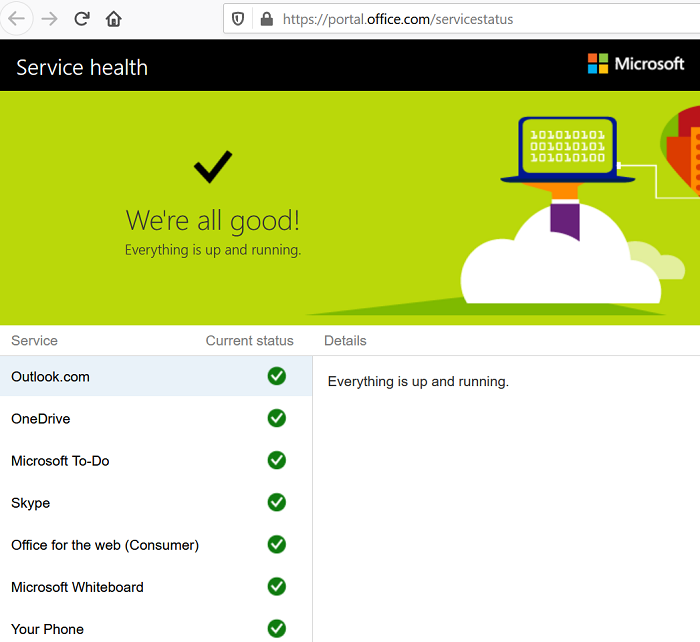Click the details message "Everything is up and running."
Screen dimensions: 700x642
(x=418, y=382)
